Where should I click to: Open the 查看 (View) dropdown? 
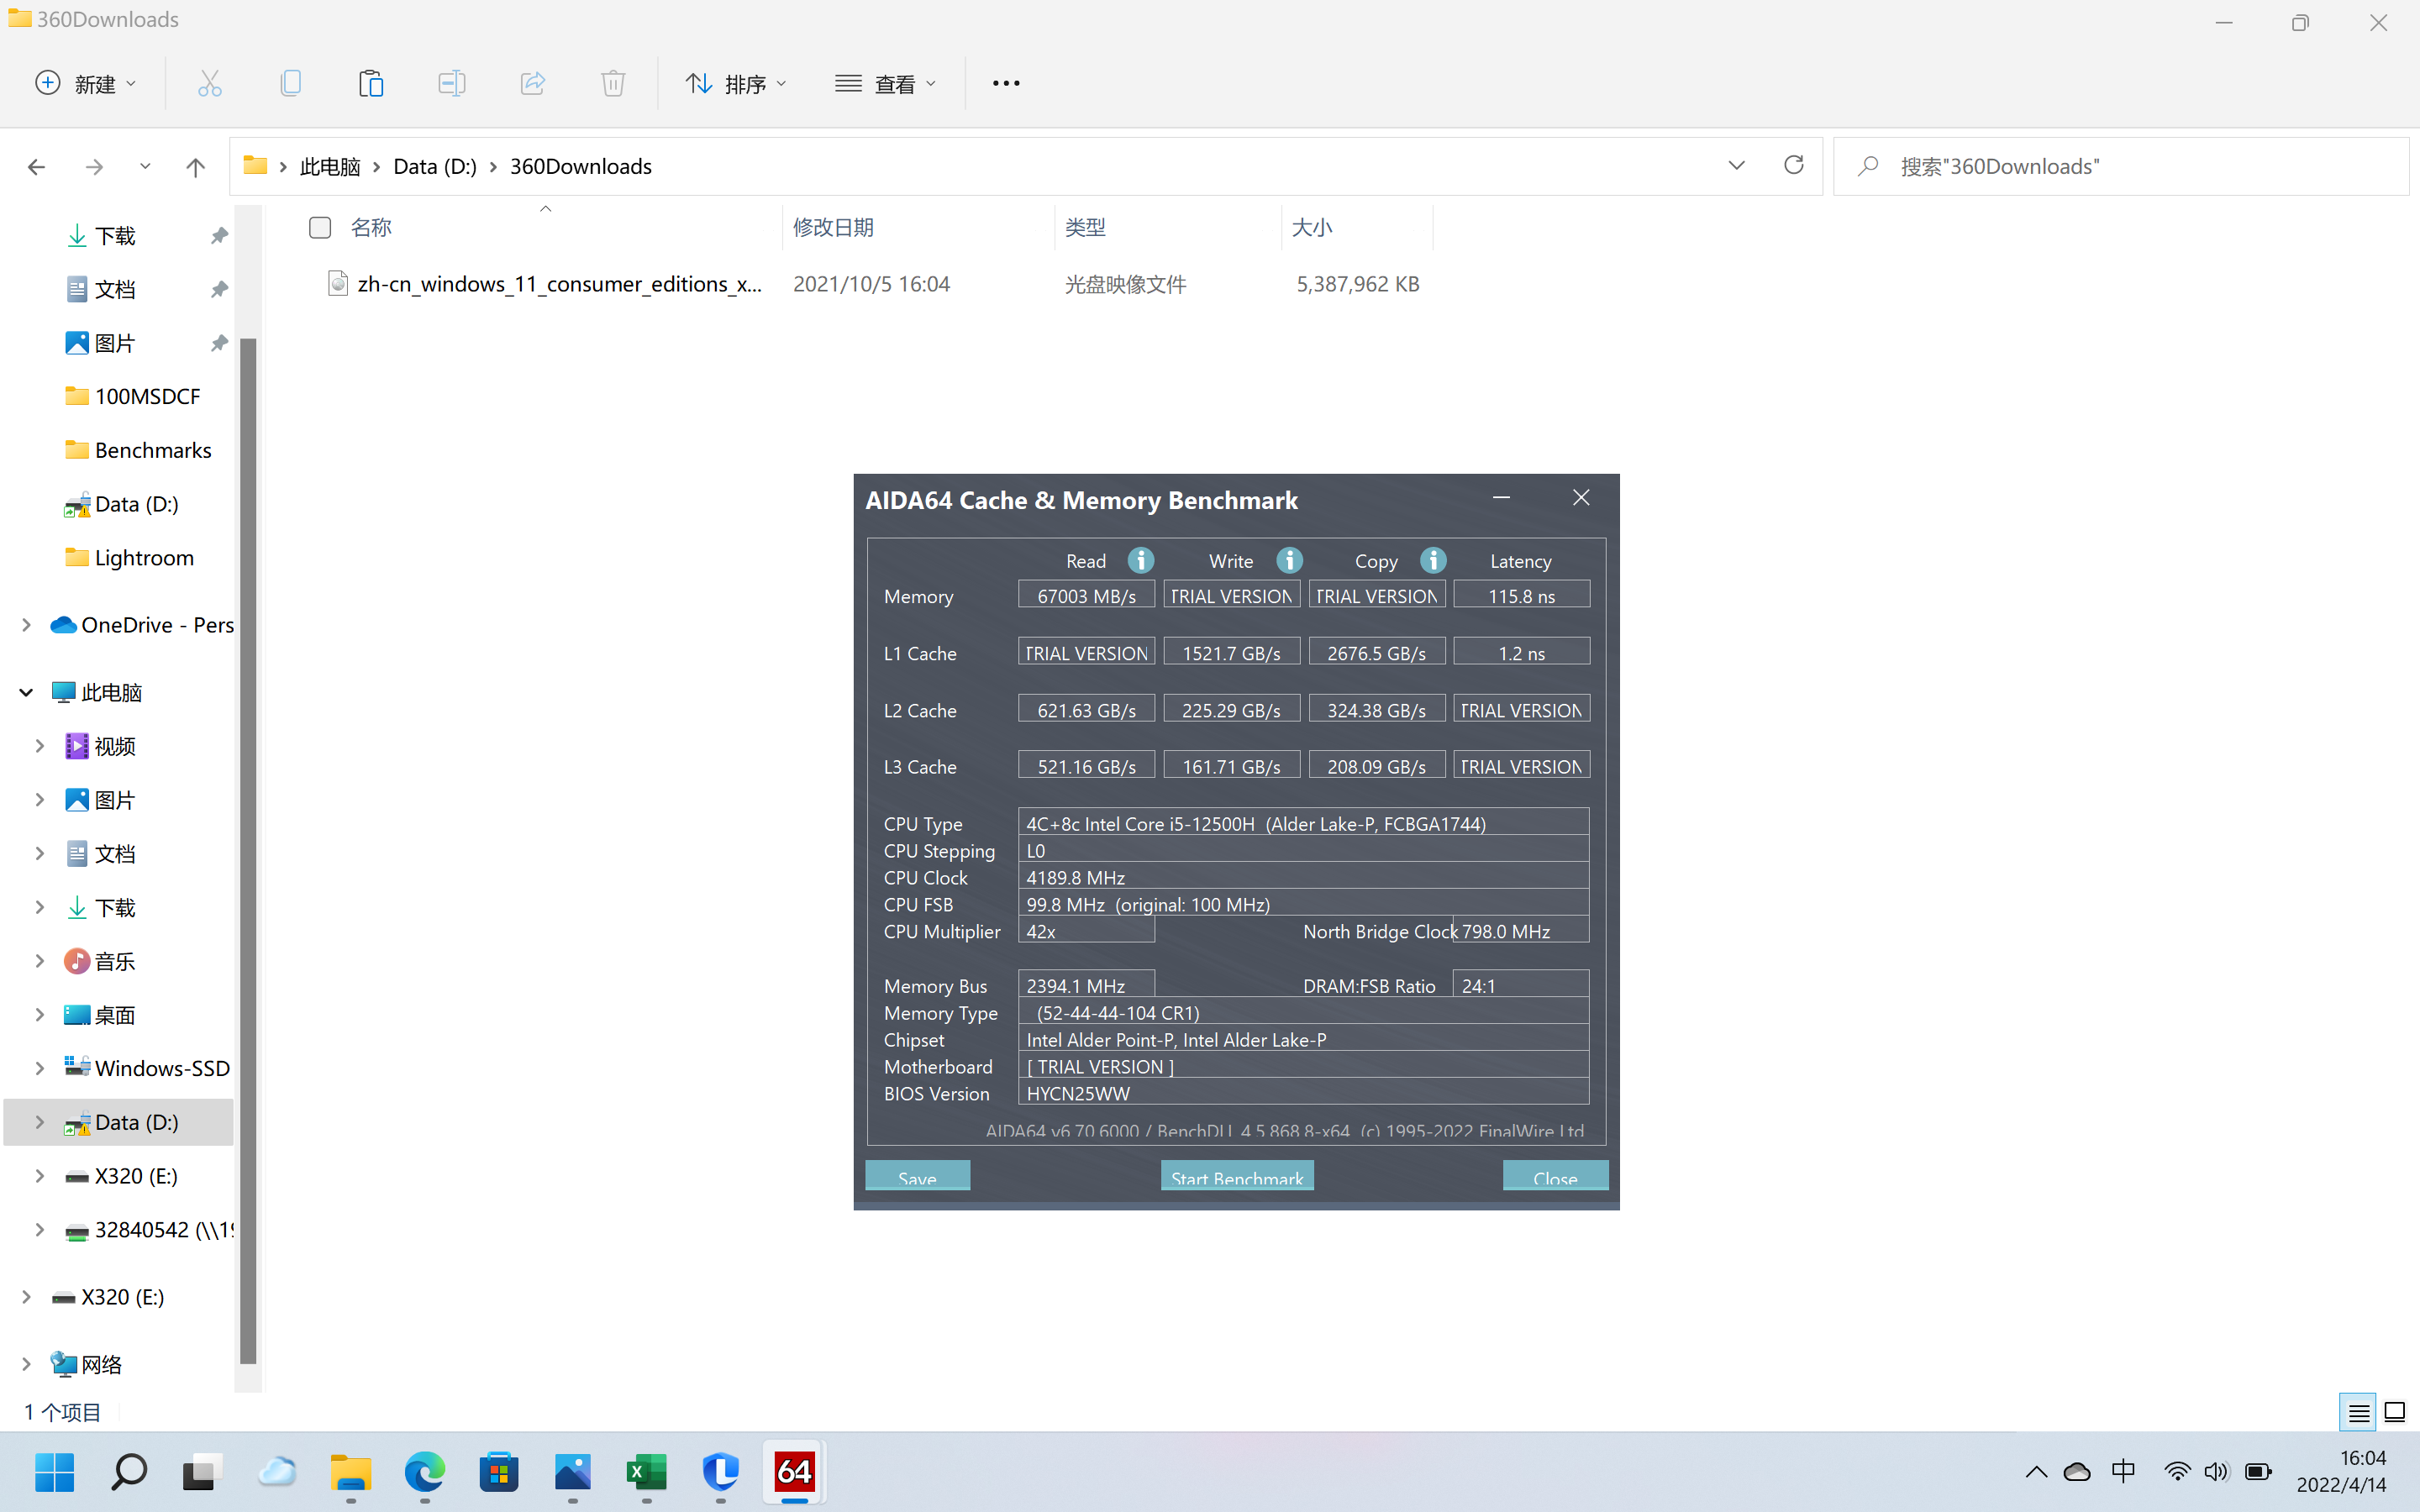[x=886, y=83]
